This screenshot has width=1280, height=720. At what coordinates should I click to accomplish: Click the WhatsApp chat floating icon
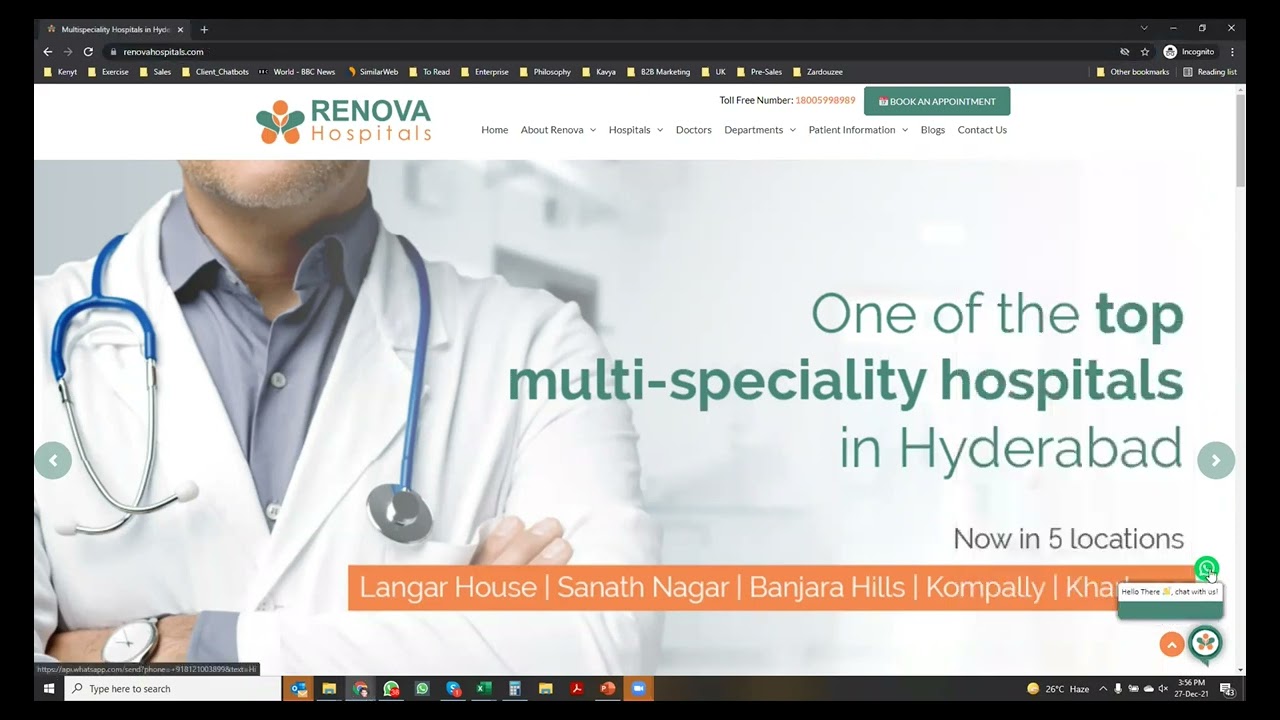tap(1206, 569)
